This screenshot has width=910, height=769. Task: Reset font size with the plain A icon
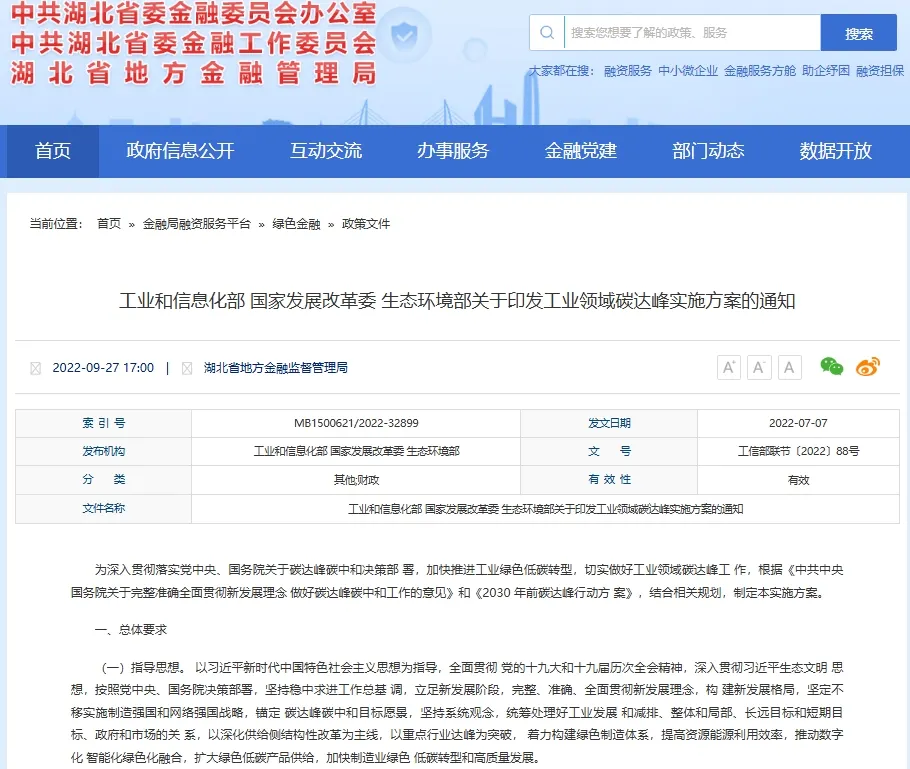pyautogui.click(x=789, y=367)
